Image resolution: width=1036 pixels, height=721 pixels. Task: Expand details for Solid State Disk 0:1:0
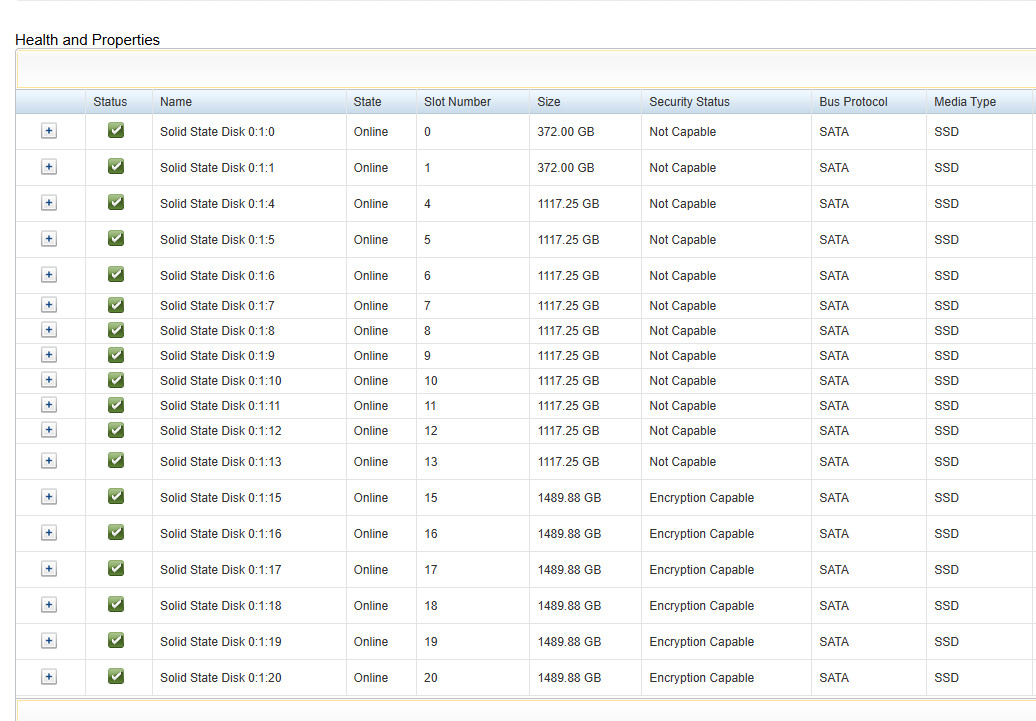(x=49, y=131)
